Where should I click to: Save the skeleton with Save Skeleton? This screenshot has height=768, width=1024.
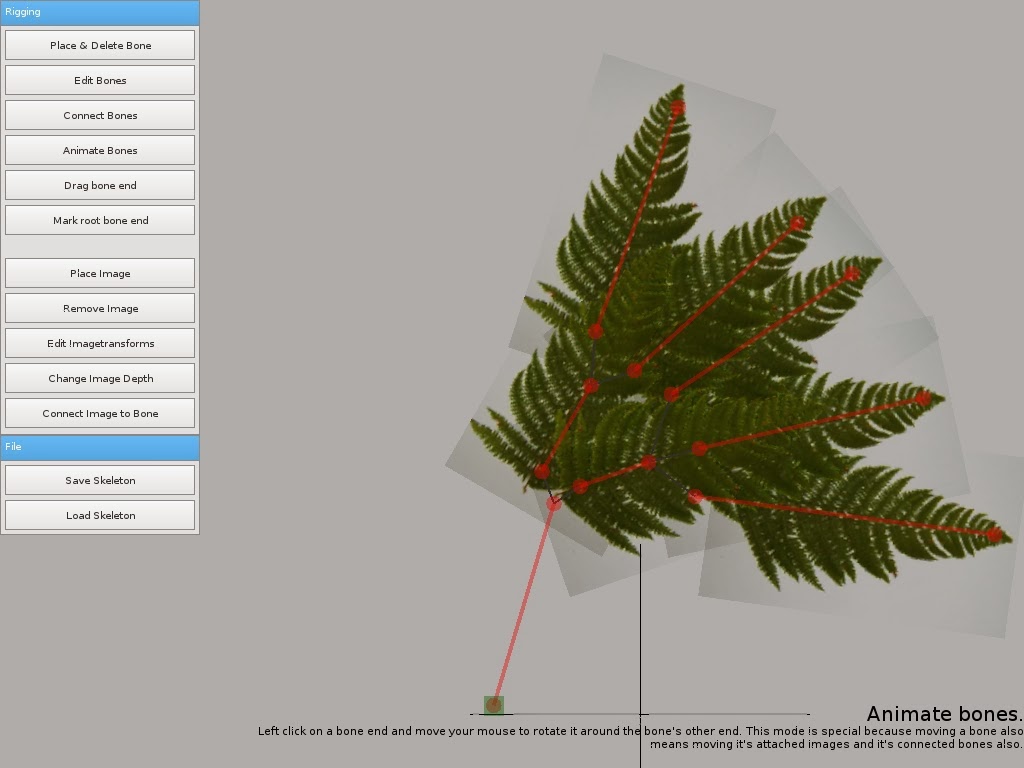[x=100, y=480]
